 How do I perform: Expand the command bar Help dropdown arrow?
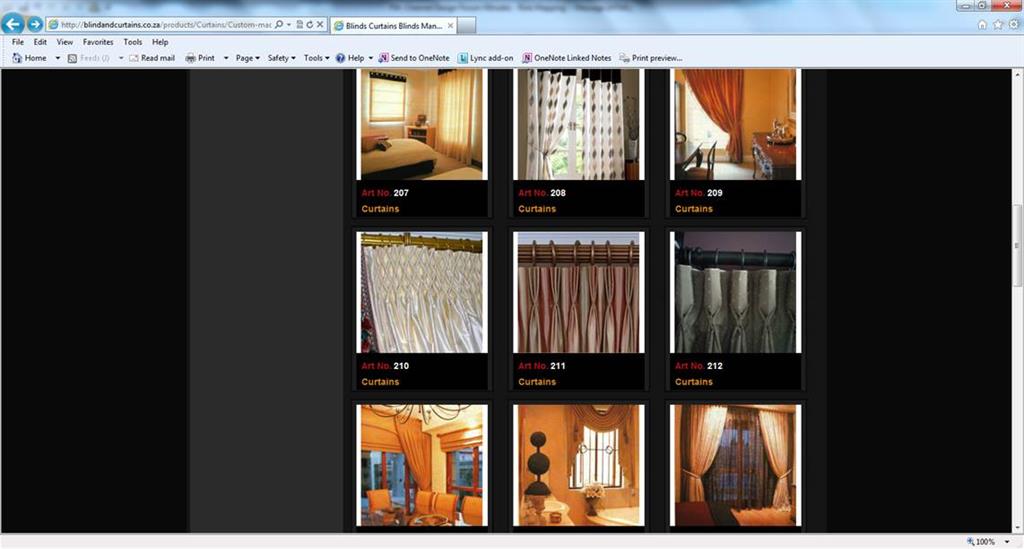coord(371,58)
